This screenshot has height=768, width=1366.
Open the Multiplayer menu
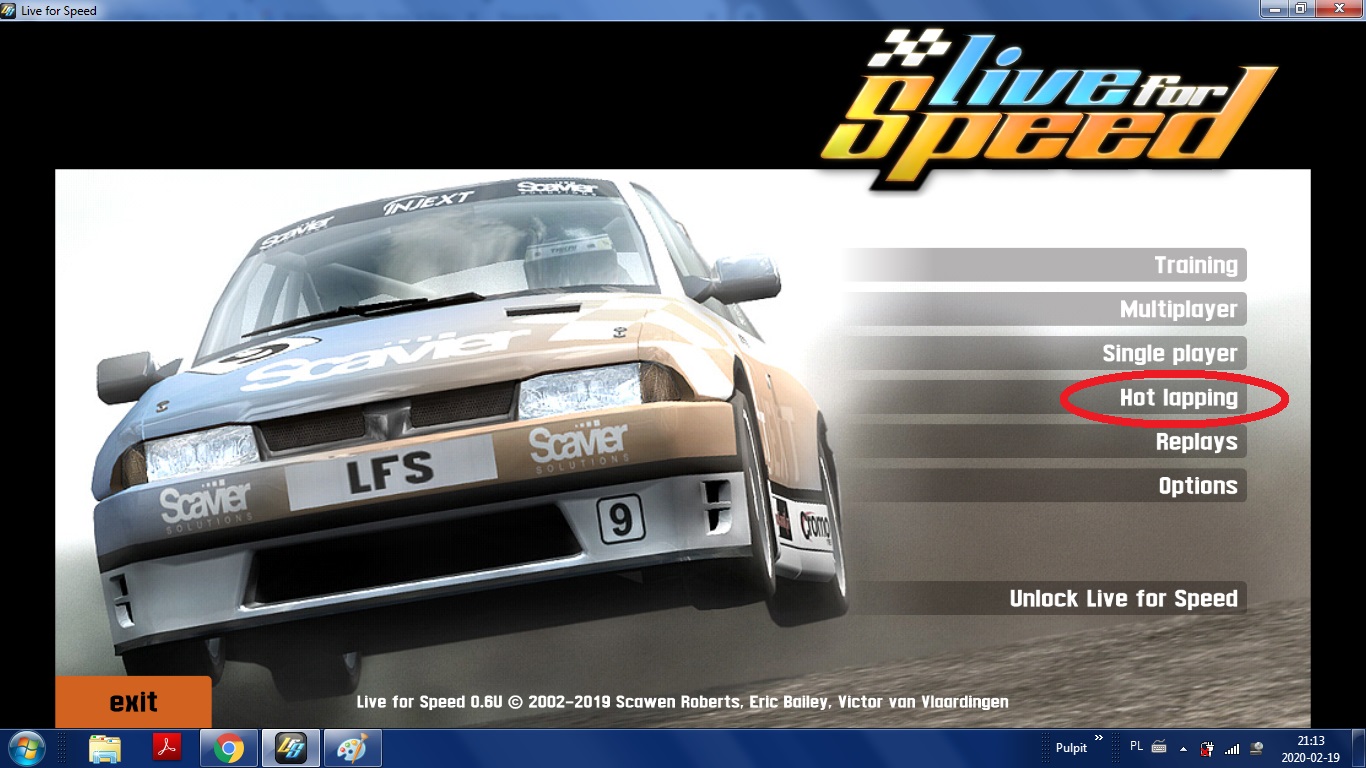[1045, 309]
